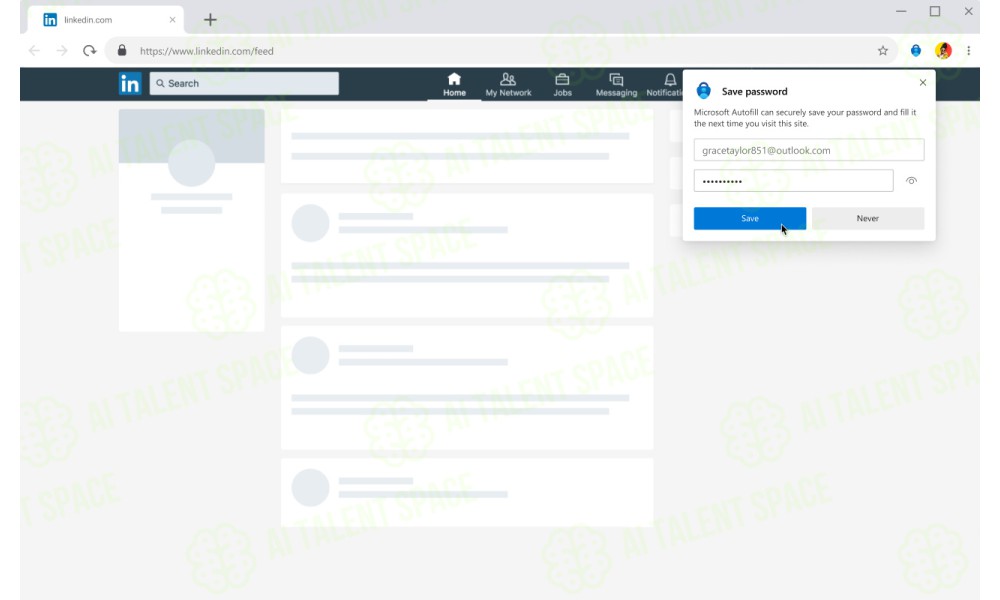
Task: Show the saved password with the eye icon
Action: (x=911, y=181)
